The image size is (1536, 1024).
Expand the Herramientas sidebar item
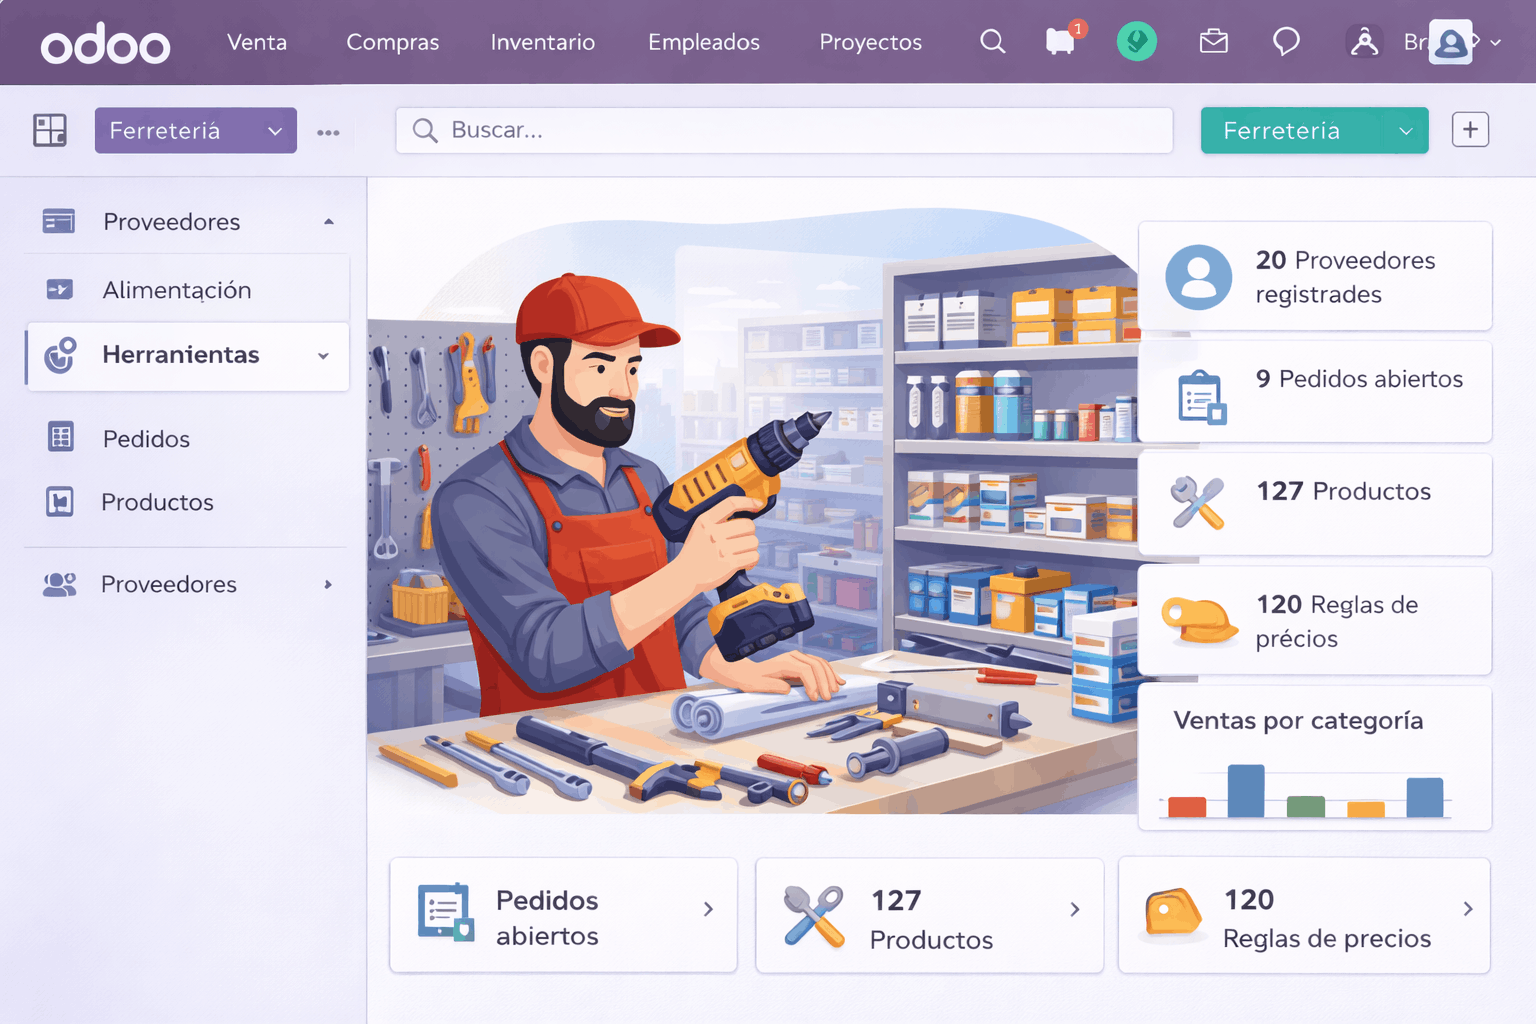pyautogui.click(x=323, y=356)
